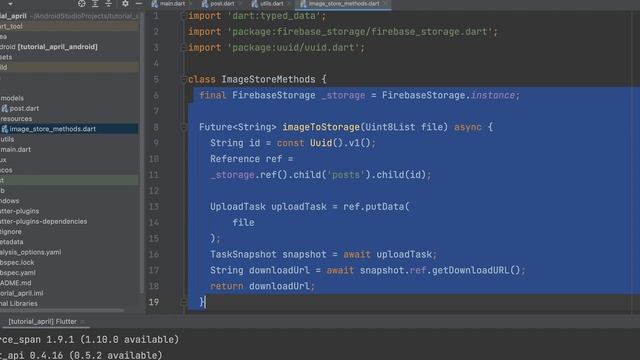Click on getDownloadURL in line 17
The height and width of the screenshot is (360, 640).
(470, 270)
